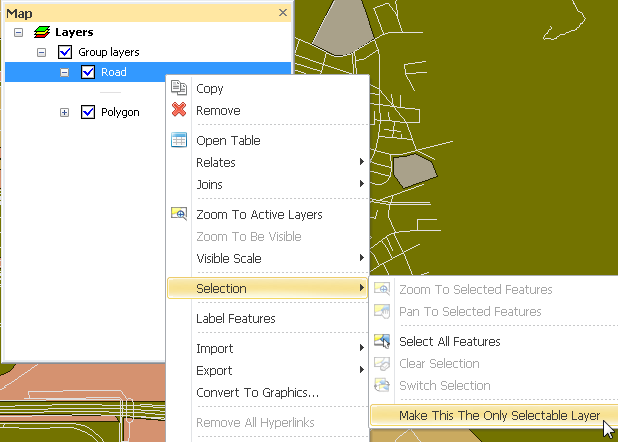
Task: Click the Open Table grid icon
Action: point(179,140)
